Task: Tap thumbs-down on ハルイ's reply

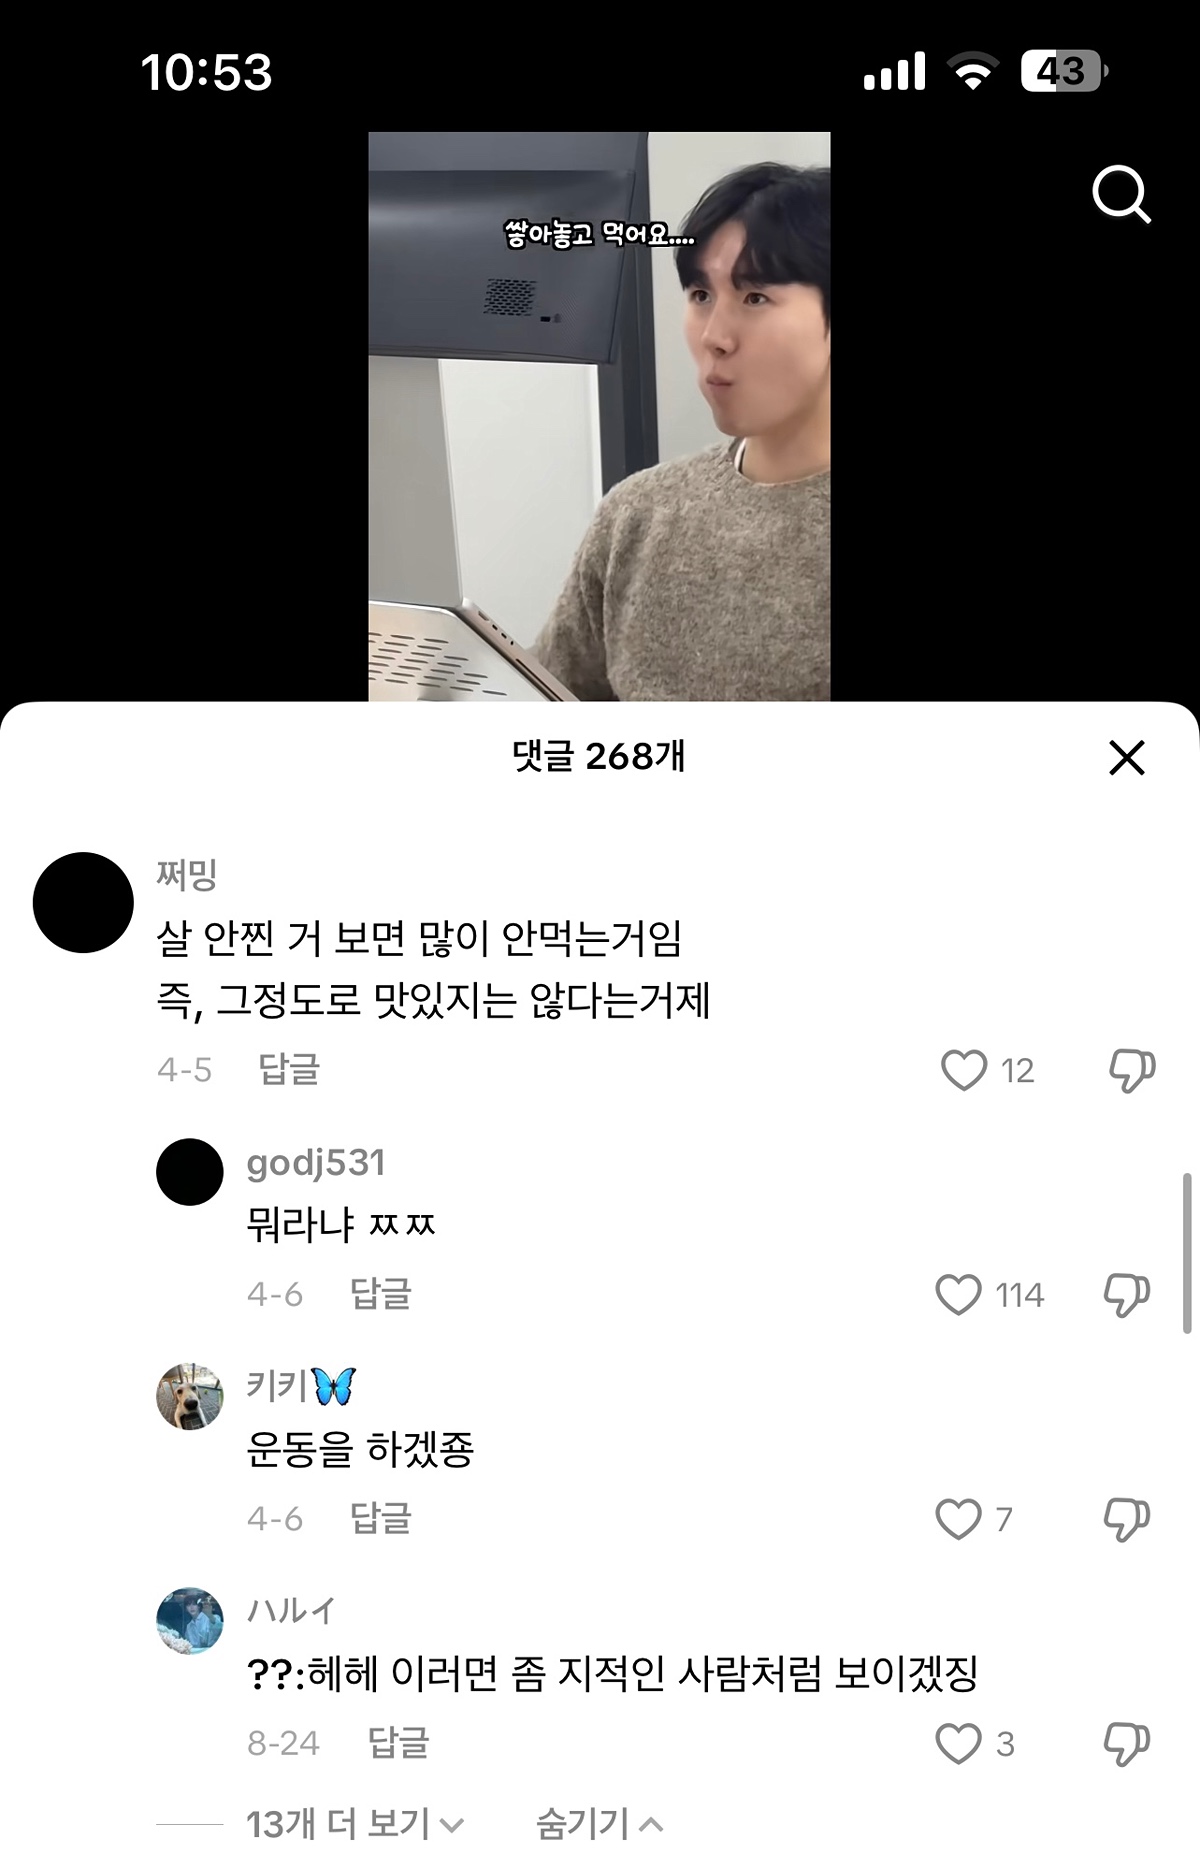Action: coord(1127,1744)
